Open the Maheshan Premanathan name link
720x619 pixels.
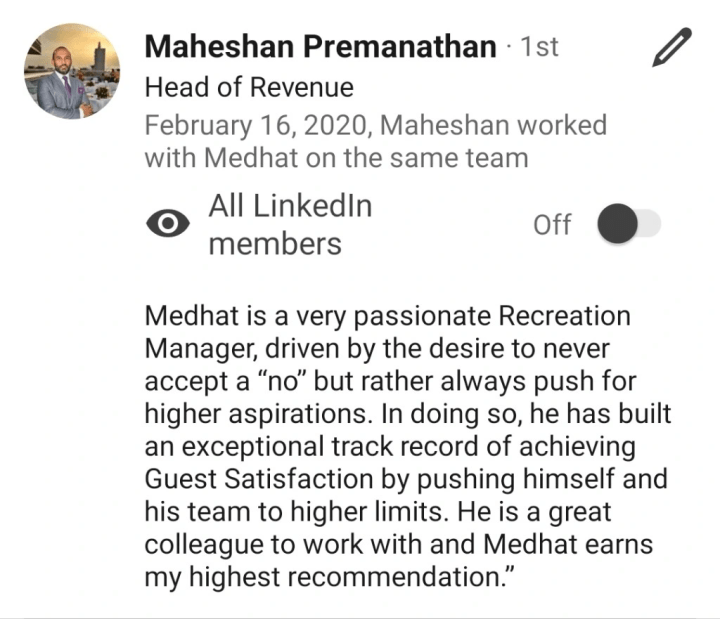click(x=321, y=47)
